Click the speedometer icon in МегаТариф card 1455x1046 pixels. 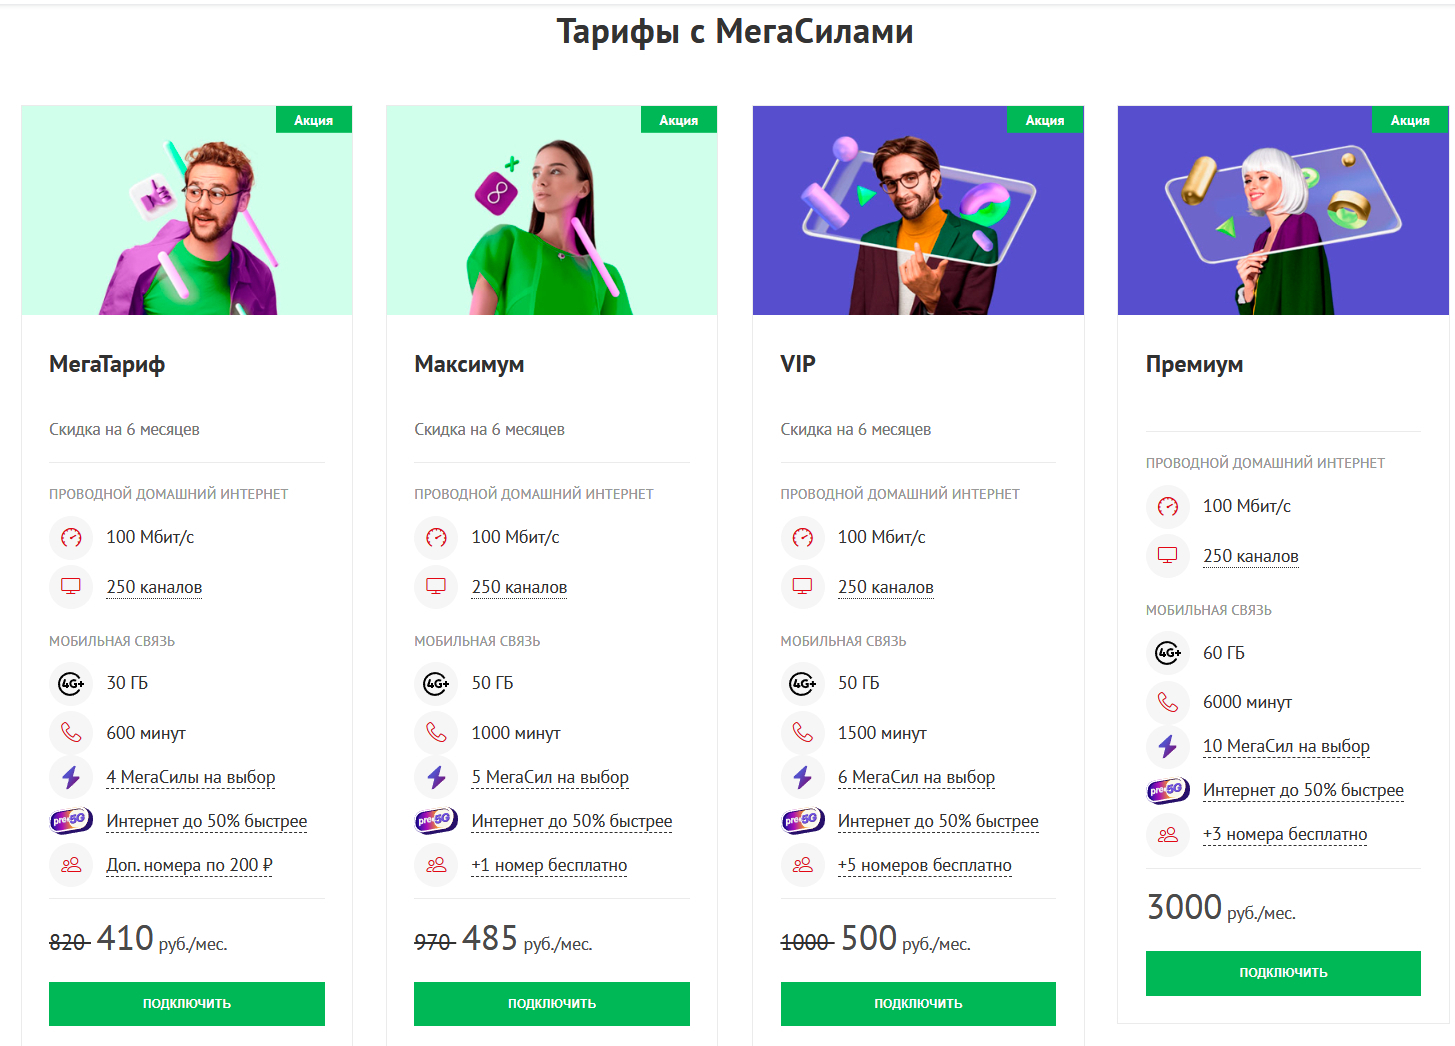(71, 537)
